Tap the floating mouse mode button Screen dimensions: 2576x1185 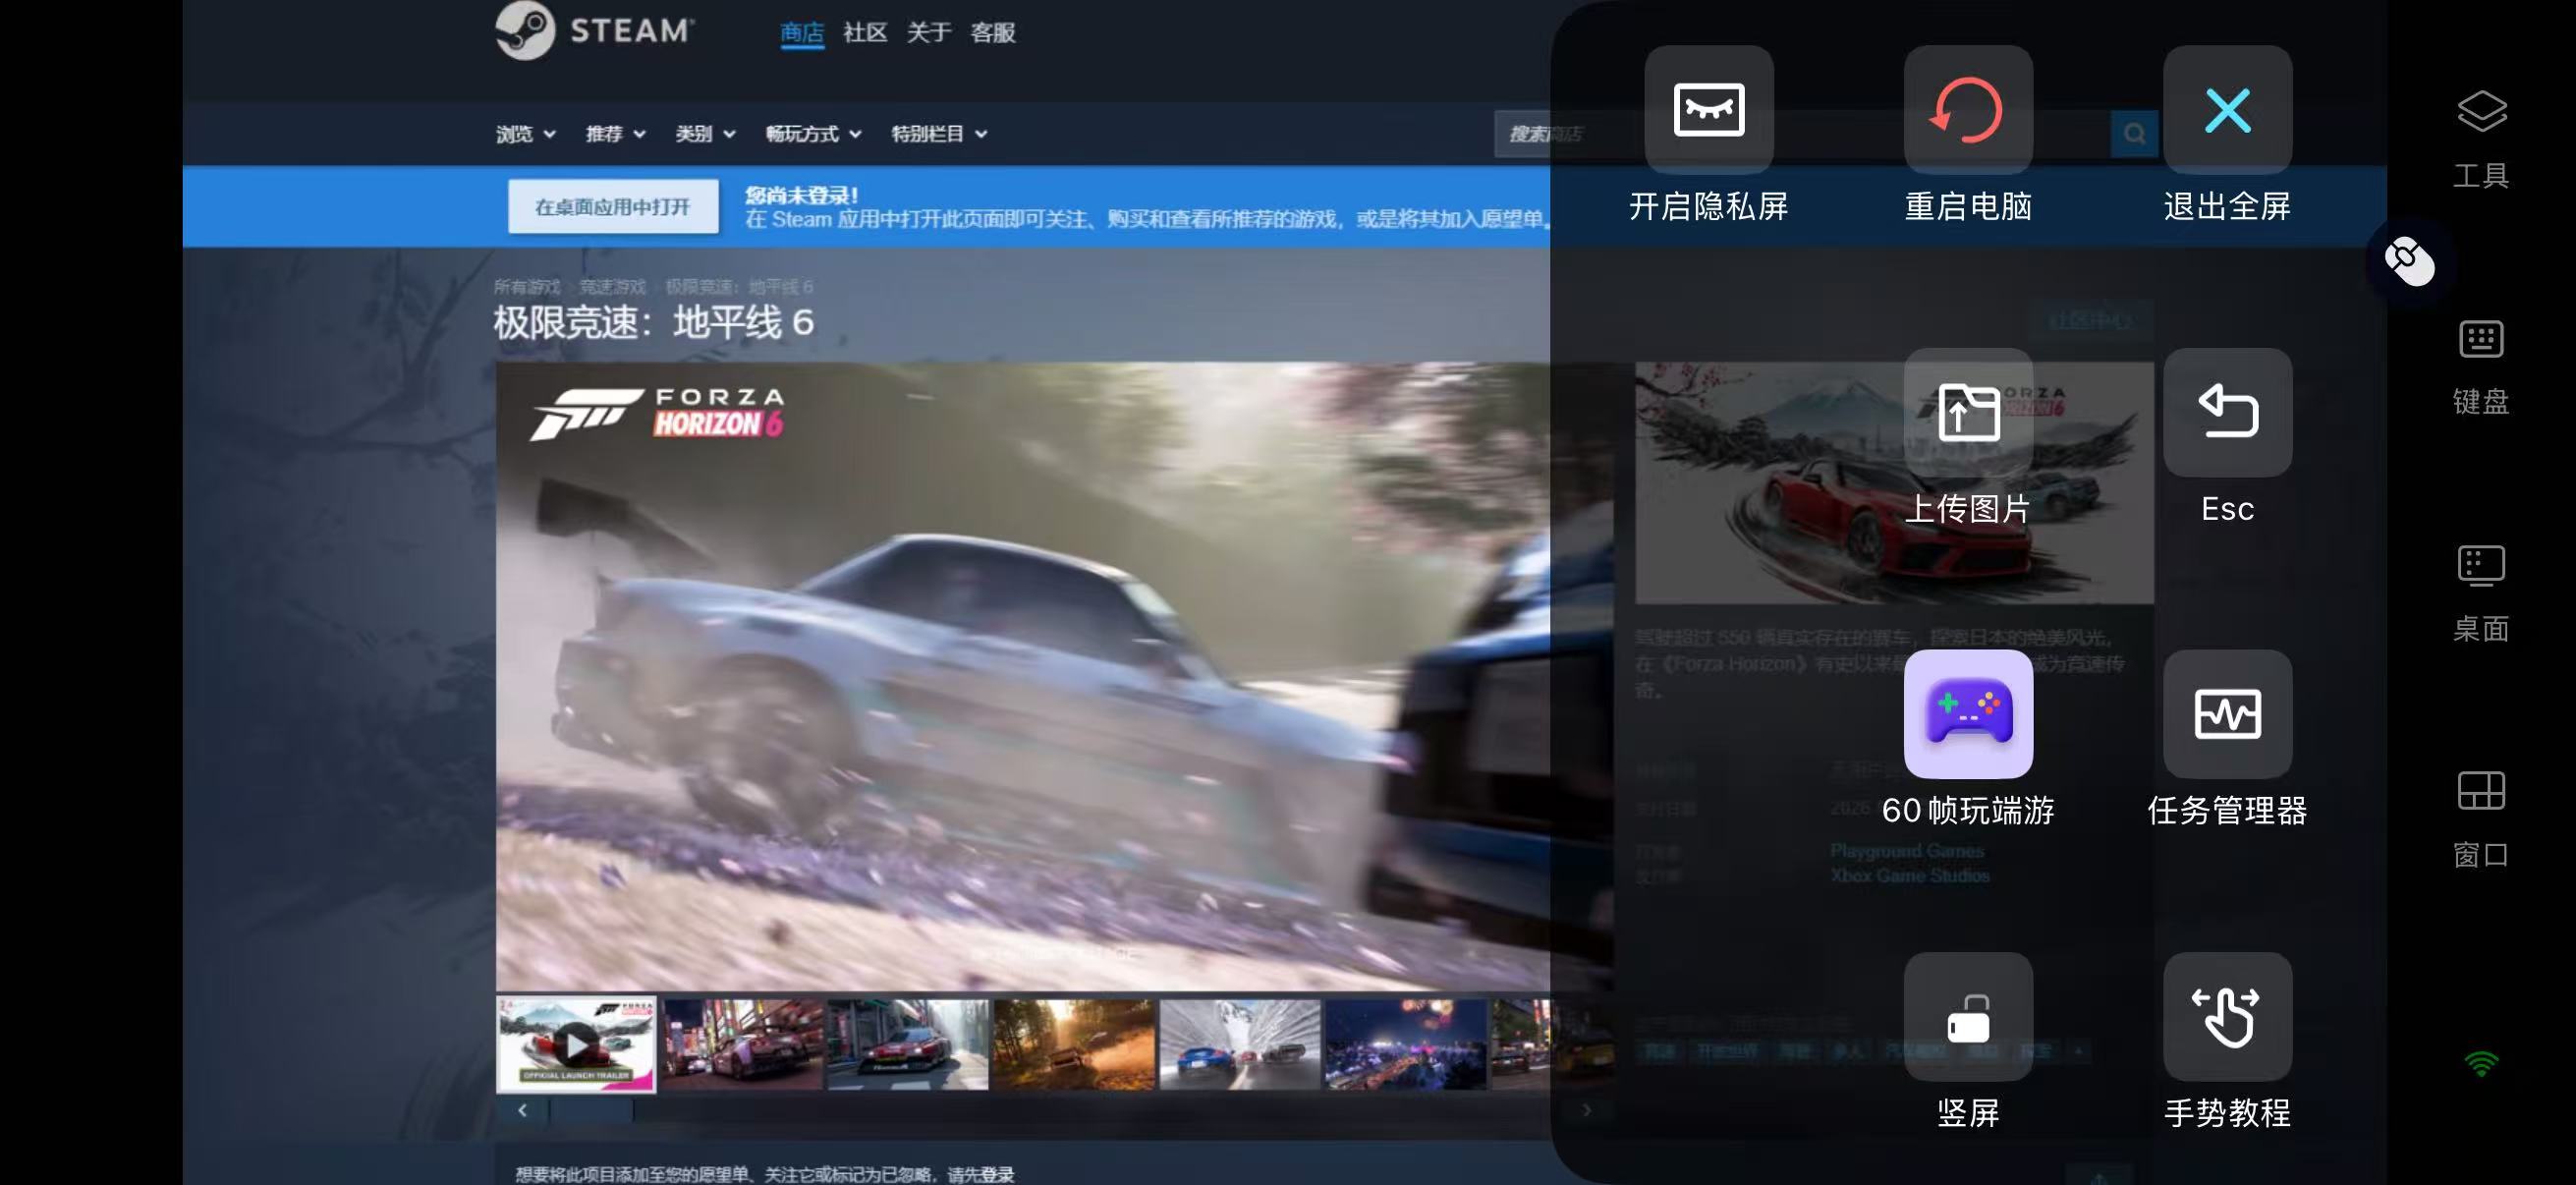point(2409,261)
